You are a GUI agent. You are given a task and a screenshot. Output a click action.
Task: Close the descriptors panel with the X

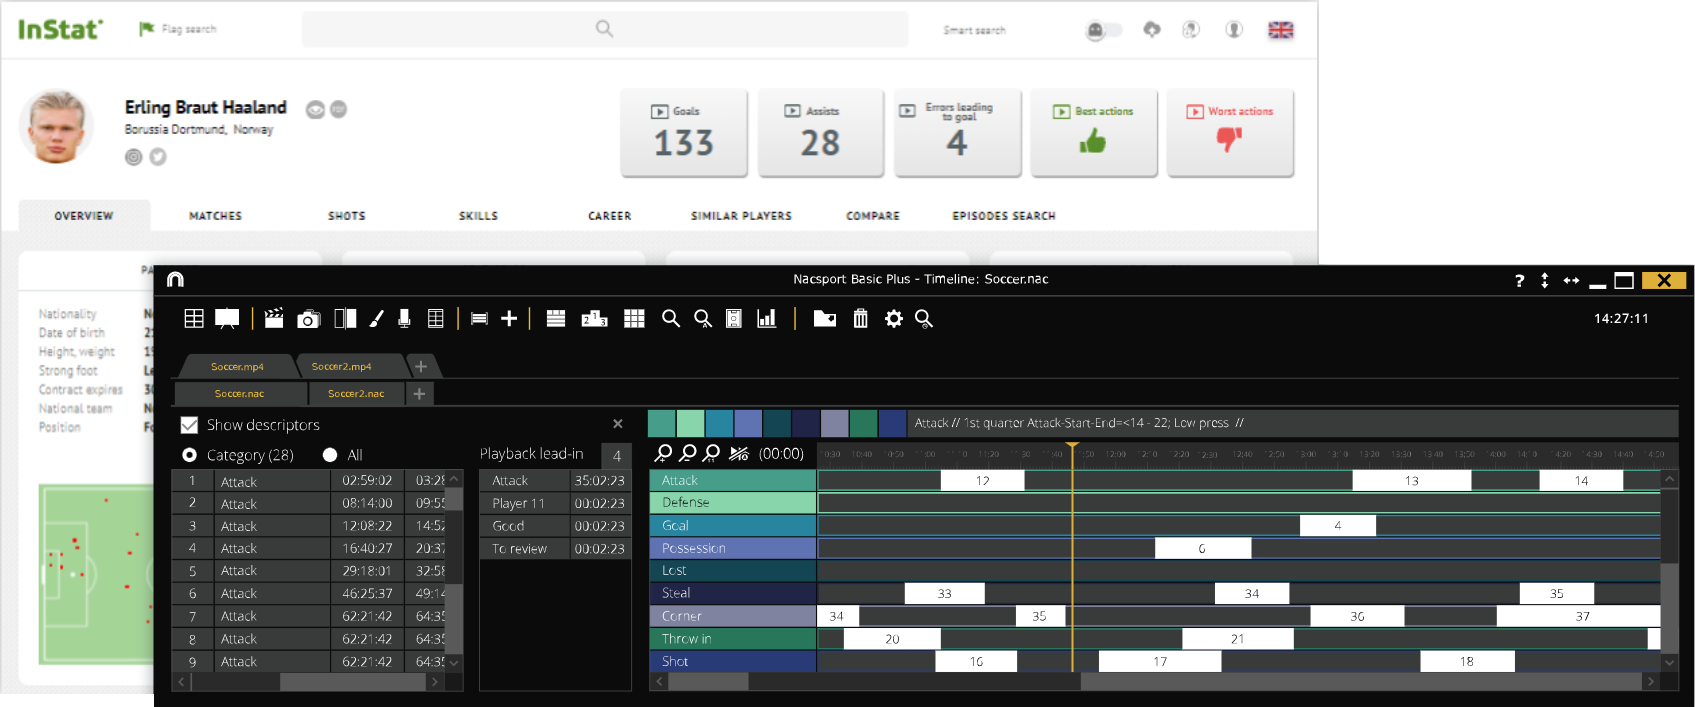(618, 424)
